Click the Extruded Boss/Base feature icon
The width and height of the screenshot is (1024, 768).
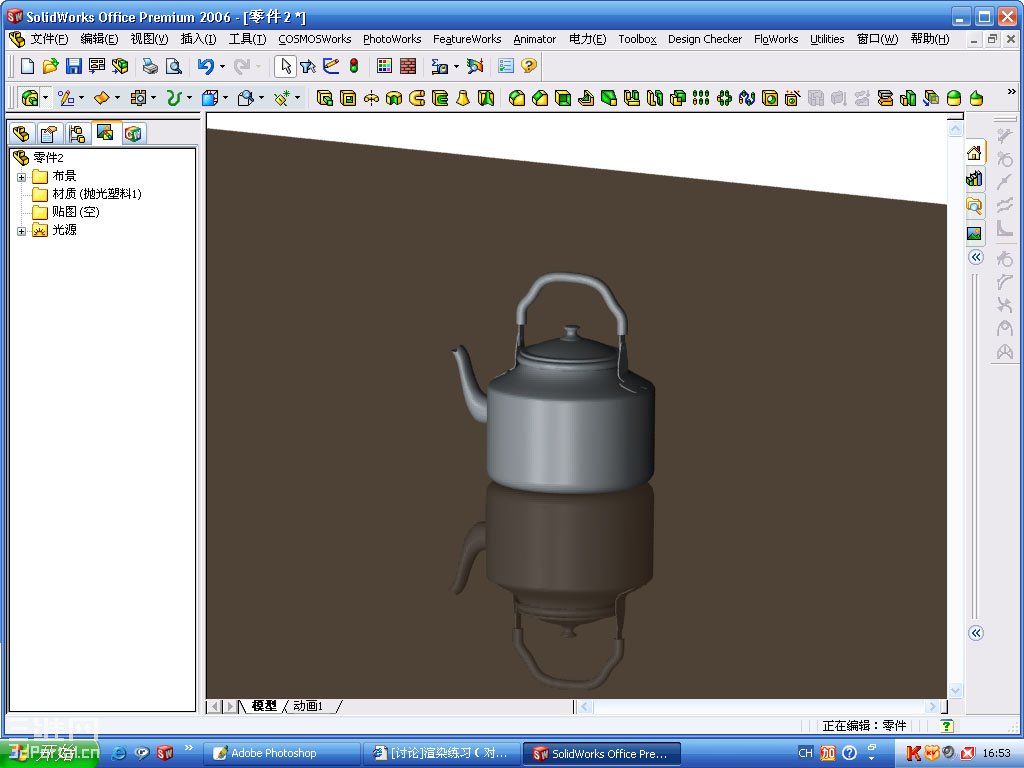(325, 98)
